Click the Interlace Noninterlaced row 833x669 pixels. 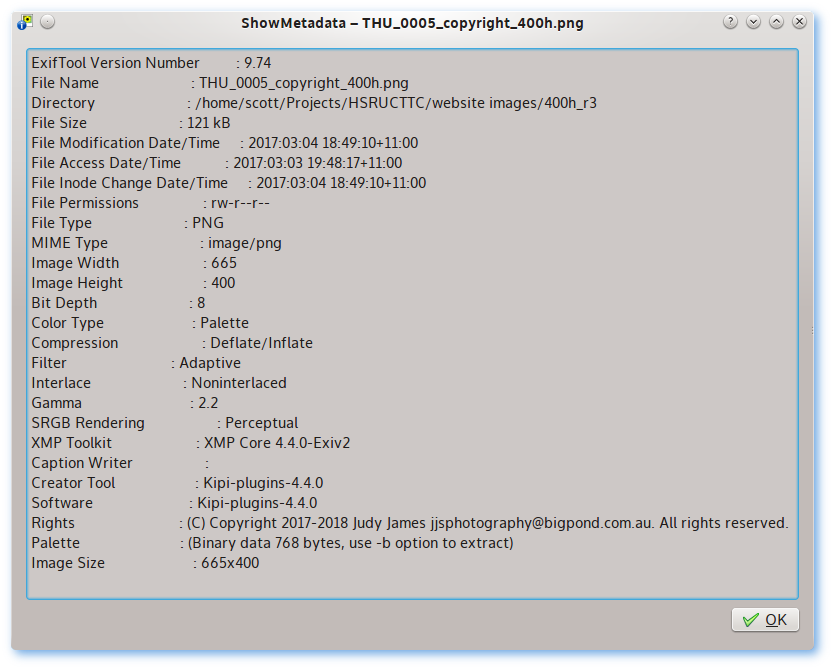click(x=159, y=383)
